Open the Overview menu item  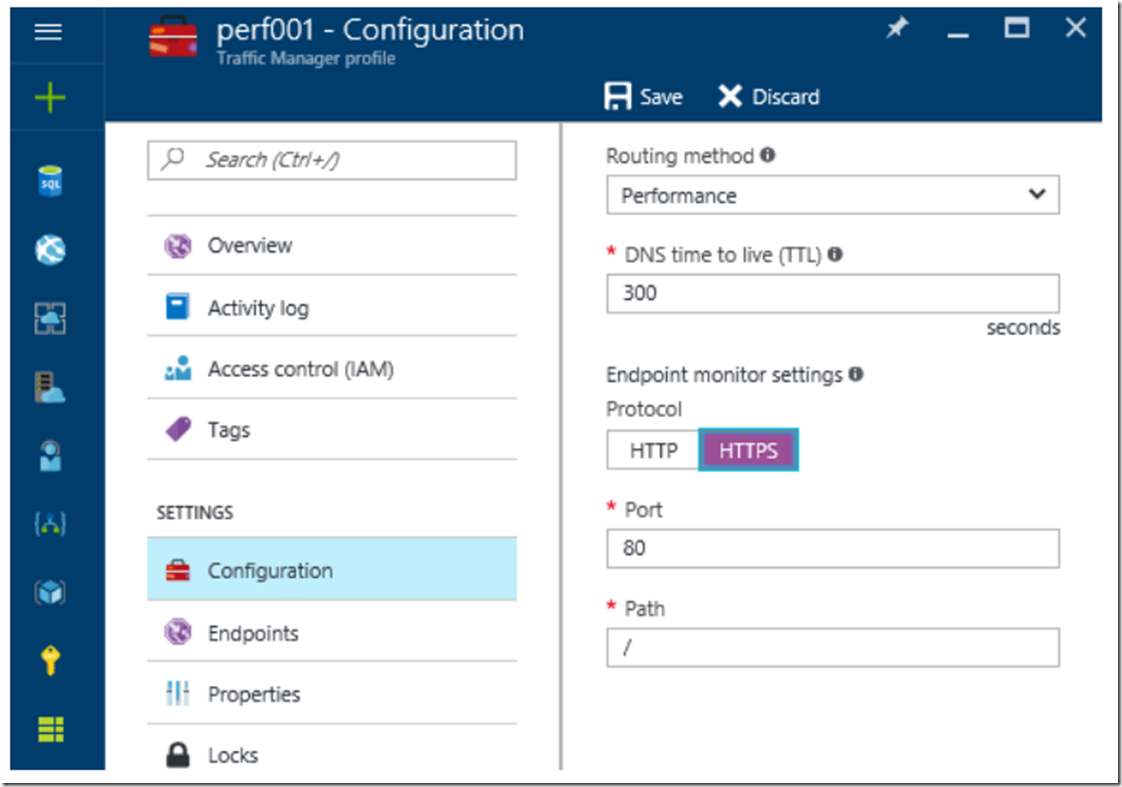[332, 245]
